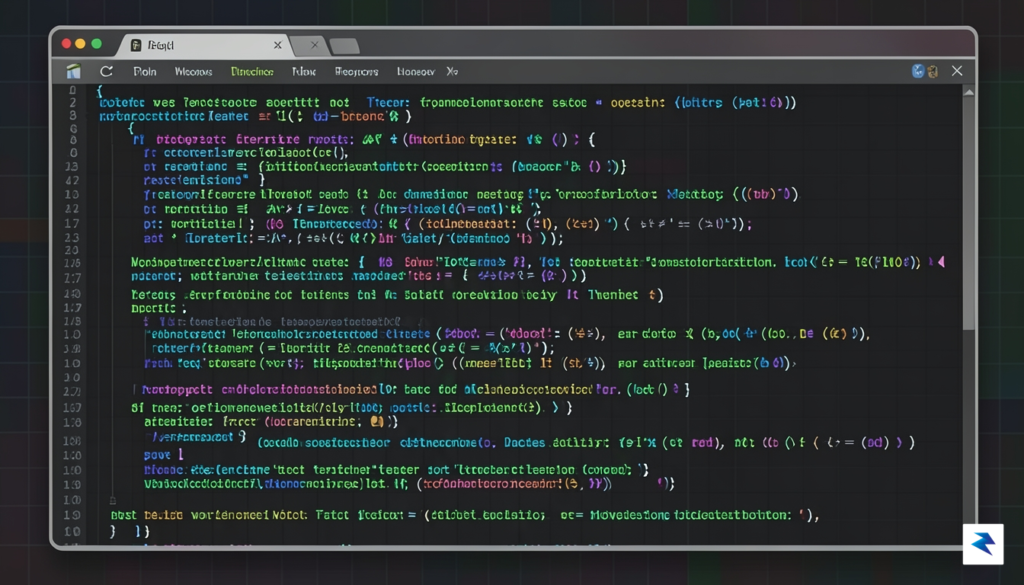Select the small blank third tab
The width and height of the screenshot is (1024, 585).
344,46
